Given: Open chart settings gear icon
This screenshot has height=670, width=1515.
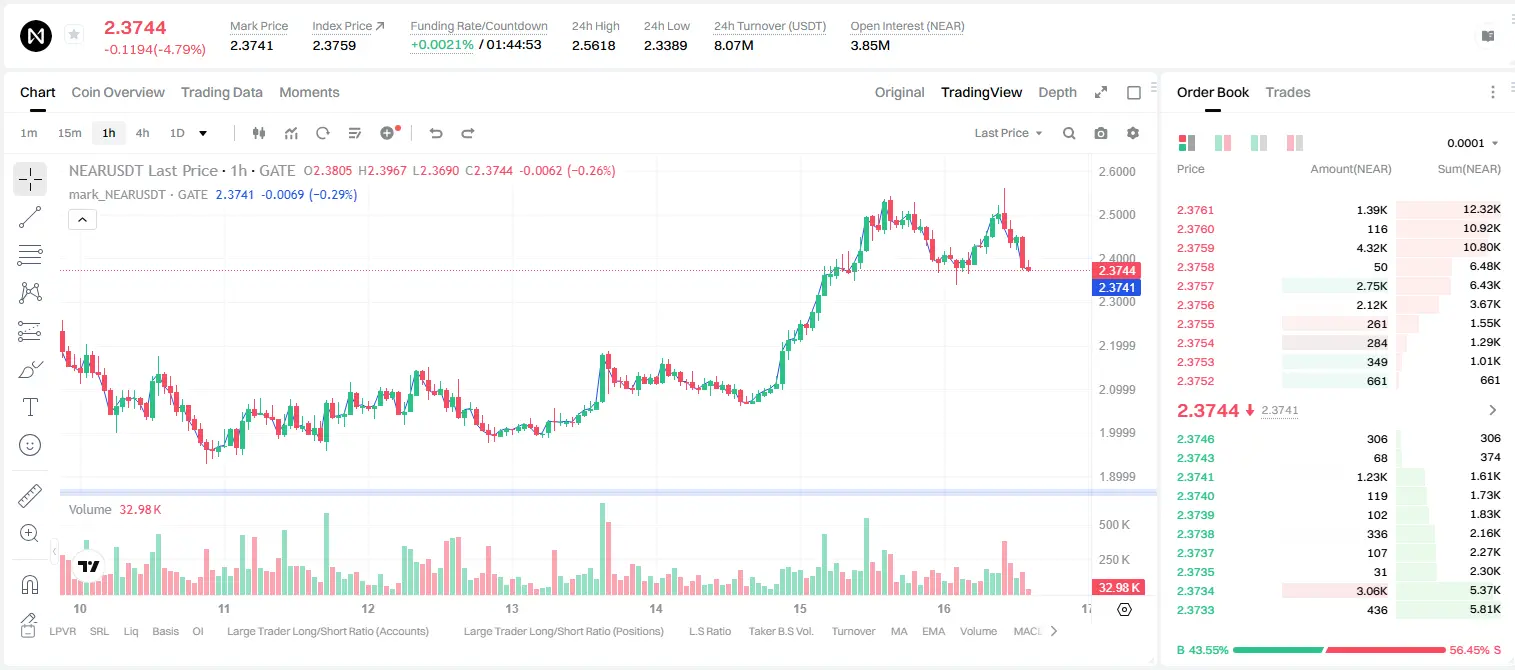Looking at the screenshot, I should click(1133, 133).
